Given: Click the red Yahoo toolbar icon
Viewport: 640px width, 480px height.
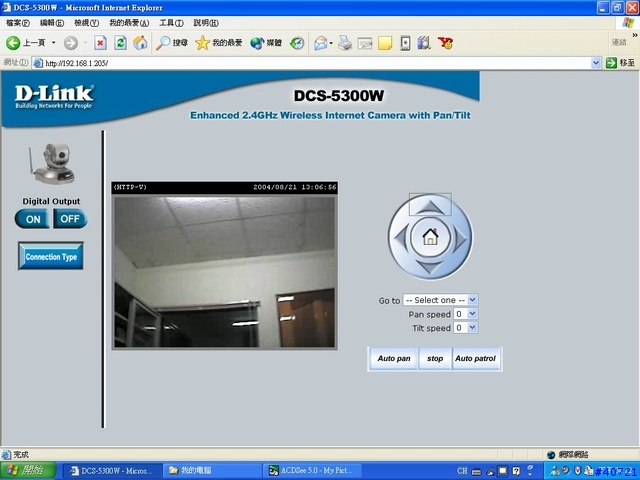Looking at the screenshot, I should tap(445, 42).
